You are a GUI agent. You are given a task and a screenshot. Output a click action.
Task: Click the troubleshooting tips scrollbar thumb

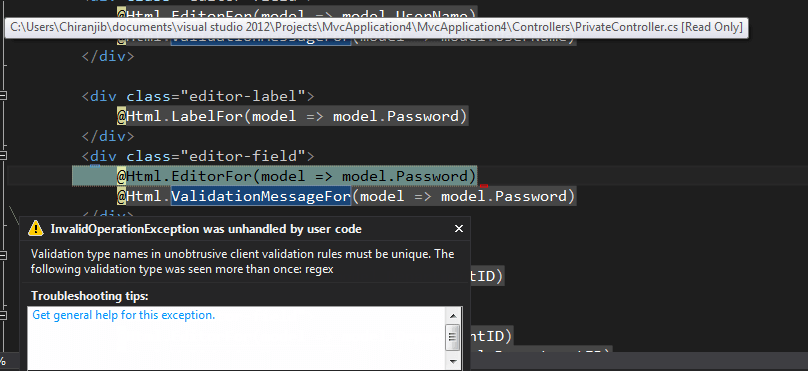click(x=453, y=337)
